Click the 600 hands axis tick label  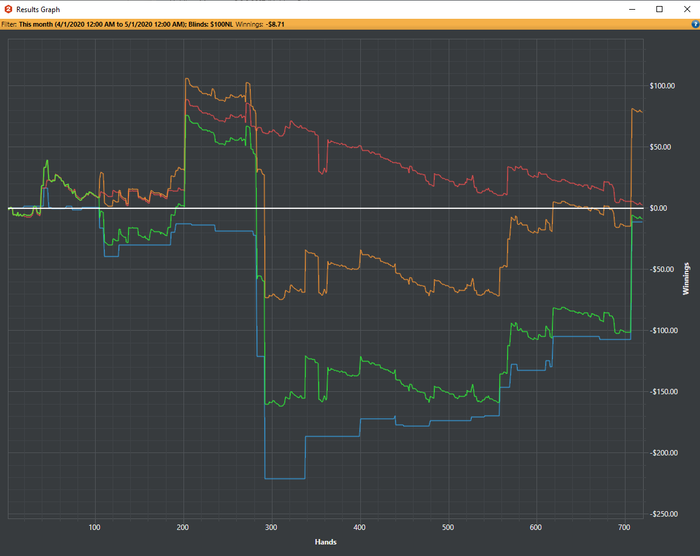(x=536, y=527)
